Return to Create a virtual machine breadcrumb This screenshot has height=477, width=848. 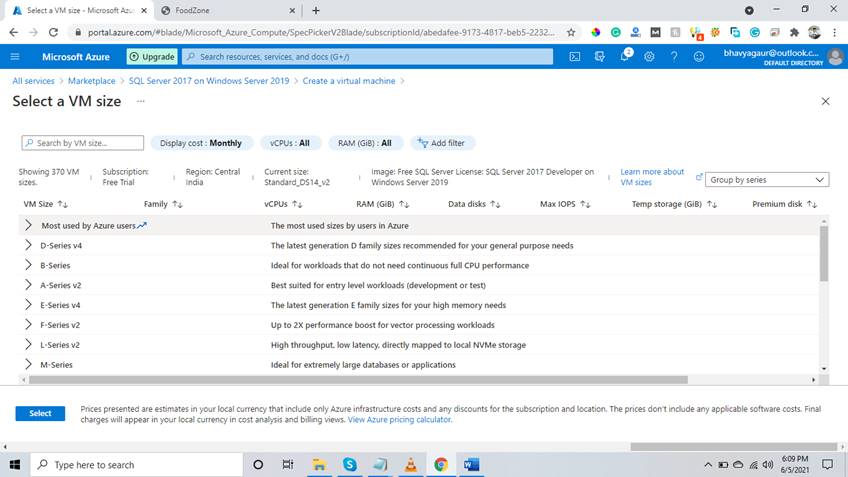point(349,81)
